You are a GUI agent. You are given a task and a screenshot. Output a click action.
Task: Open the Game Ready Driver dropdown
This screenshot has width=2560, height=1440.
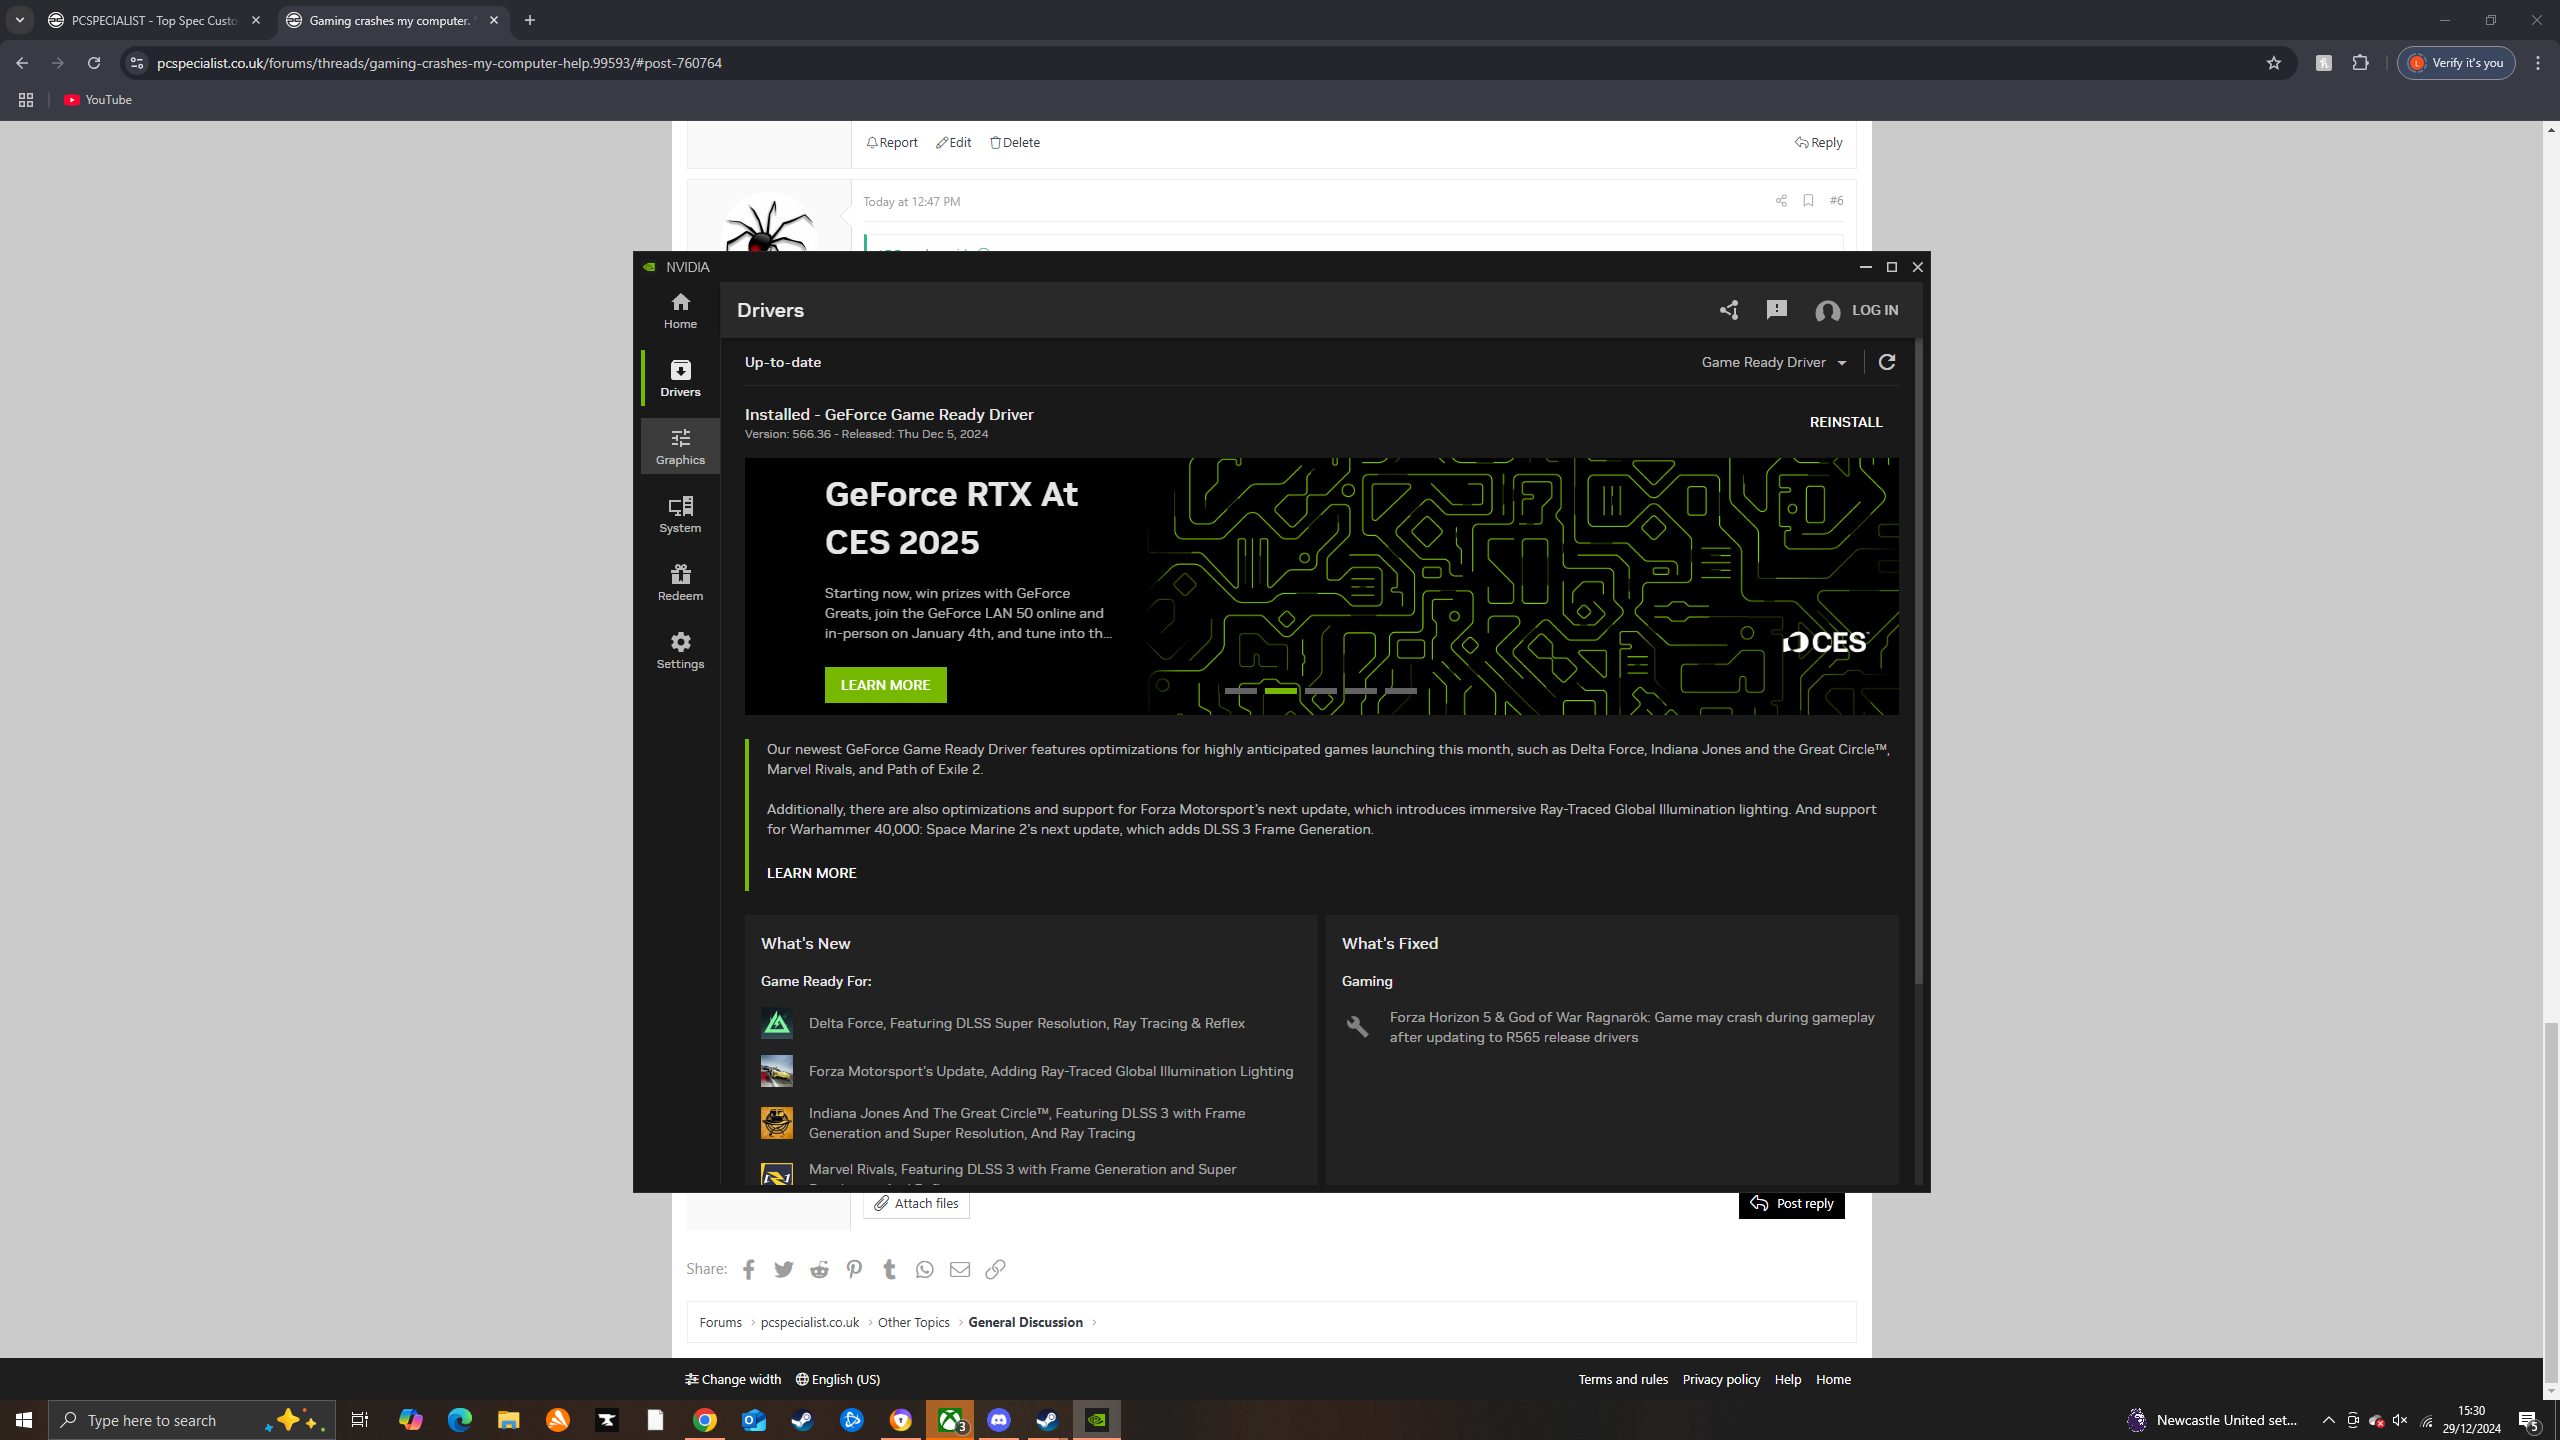[1774, 362]
